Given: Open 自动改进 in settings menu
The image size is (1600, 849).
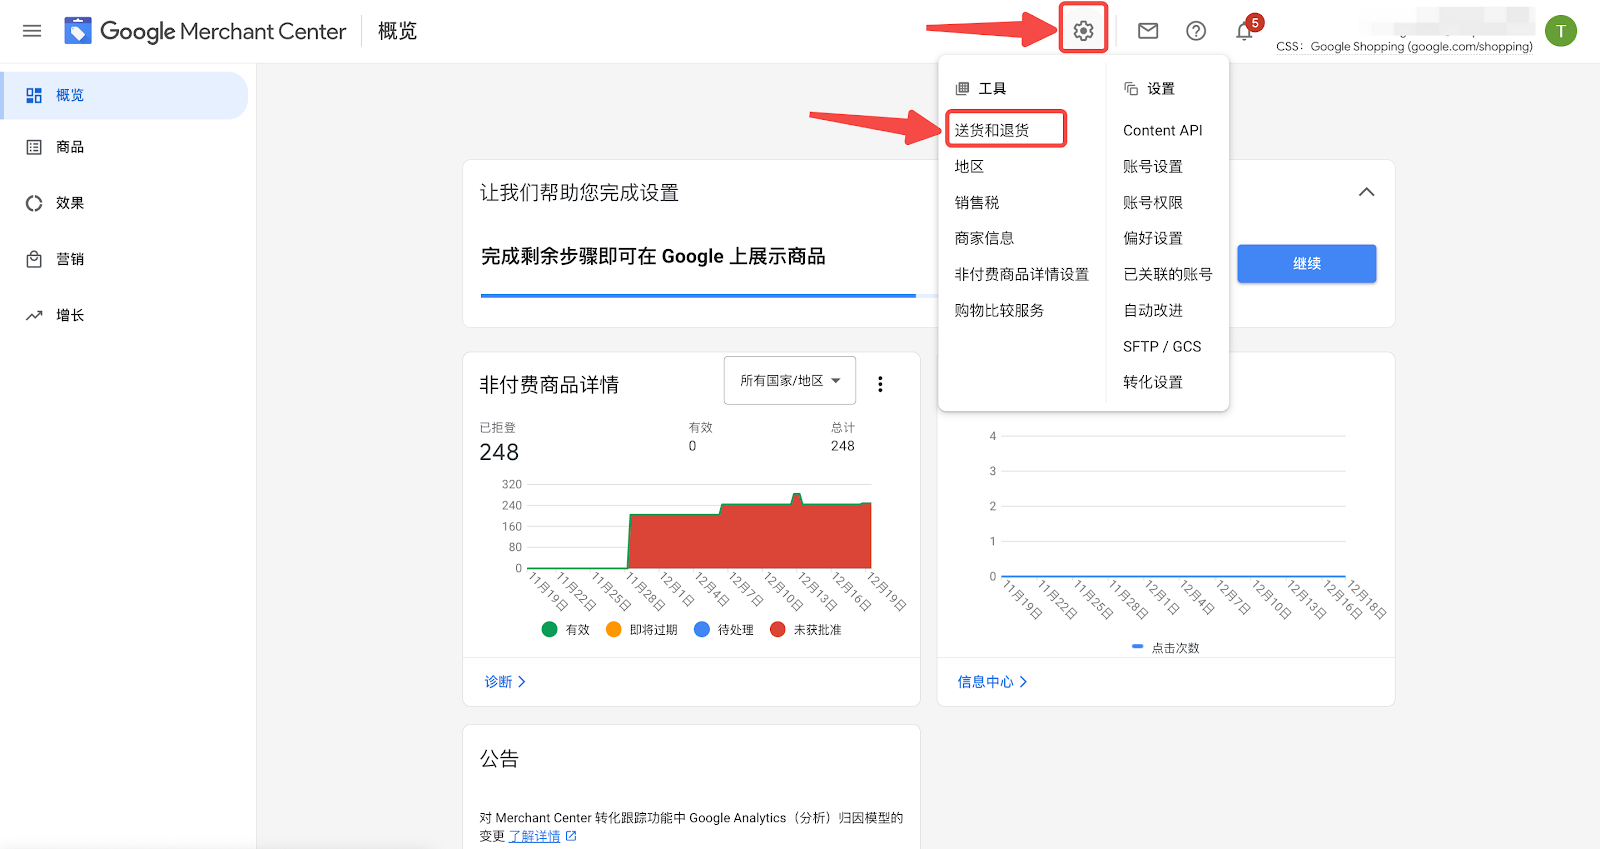Looking at the screenshot, I should click(x=1153, y=310).
